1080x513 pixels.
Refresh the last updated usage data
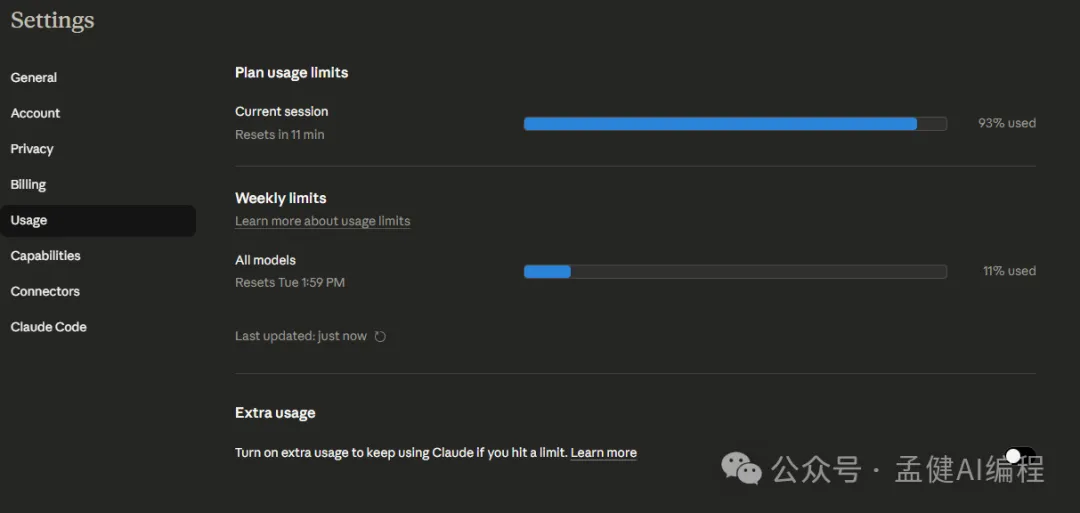380,337
